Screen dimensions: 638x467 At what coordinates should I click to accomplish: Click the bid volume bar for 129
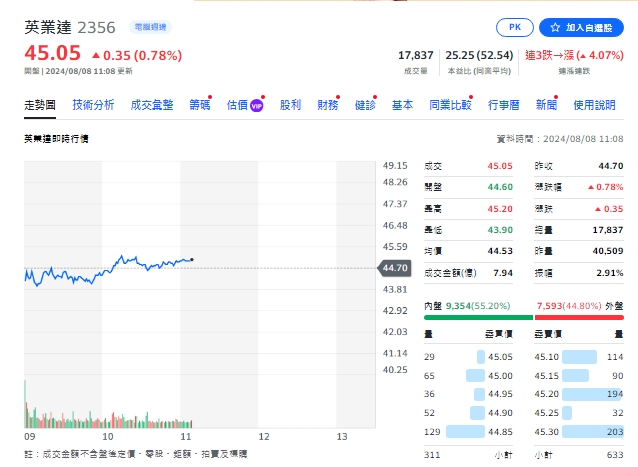pyautogui.click(x=465, y=431)
